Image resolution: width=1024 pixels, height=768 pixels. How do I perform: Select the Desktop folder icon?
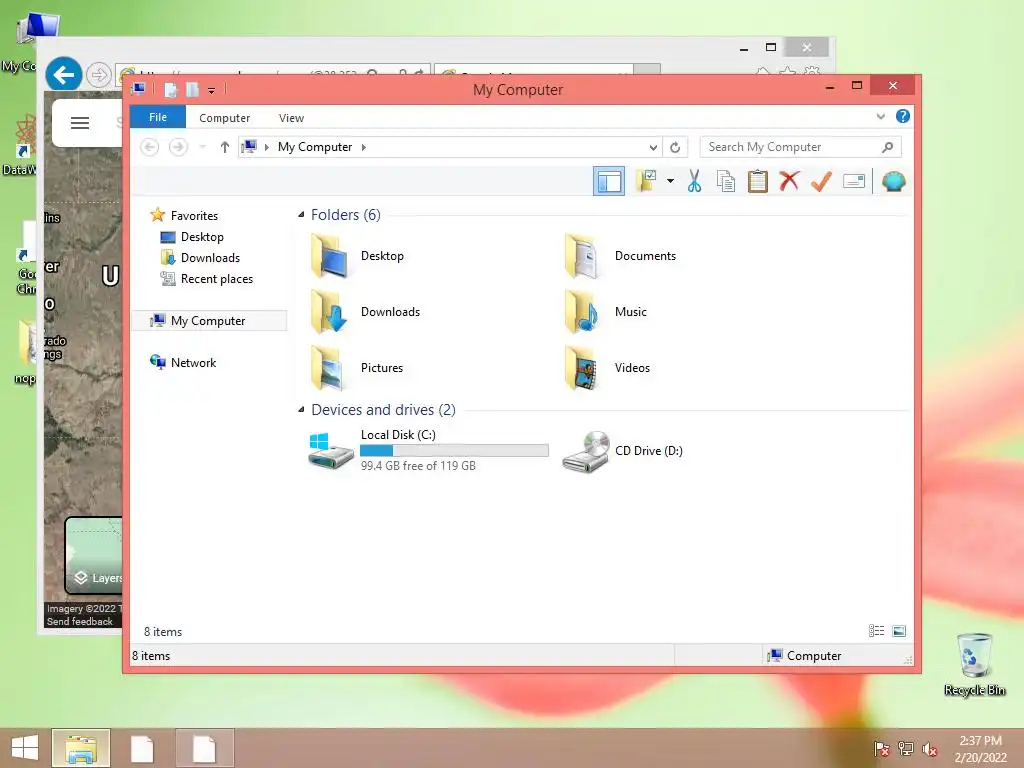click(x=330, y=256)
